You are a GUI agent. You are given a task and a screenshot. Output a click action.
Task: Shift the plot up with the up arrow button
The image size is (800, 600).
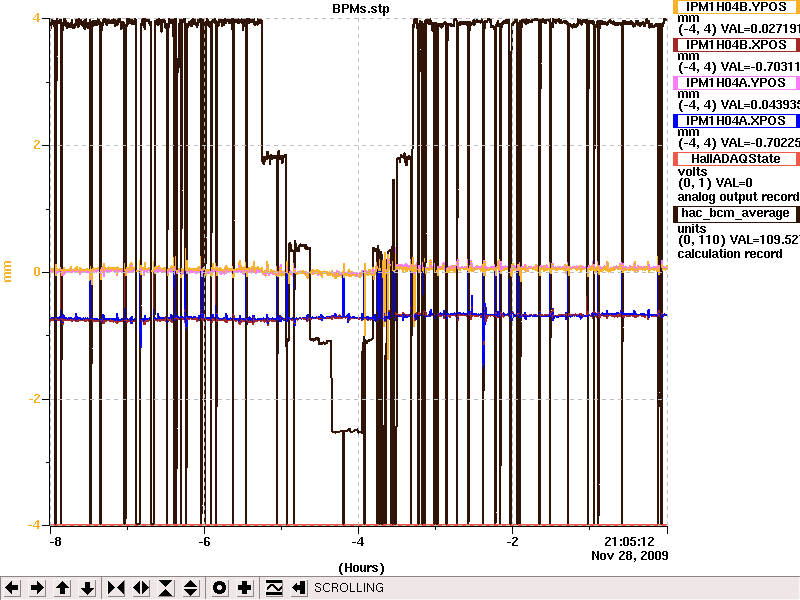pos(62,588)
